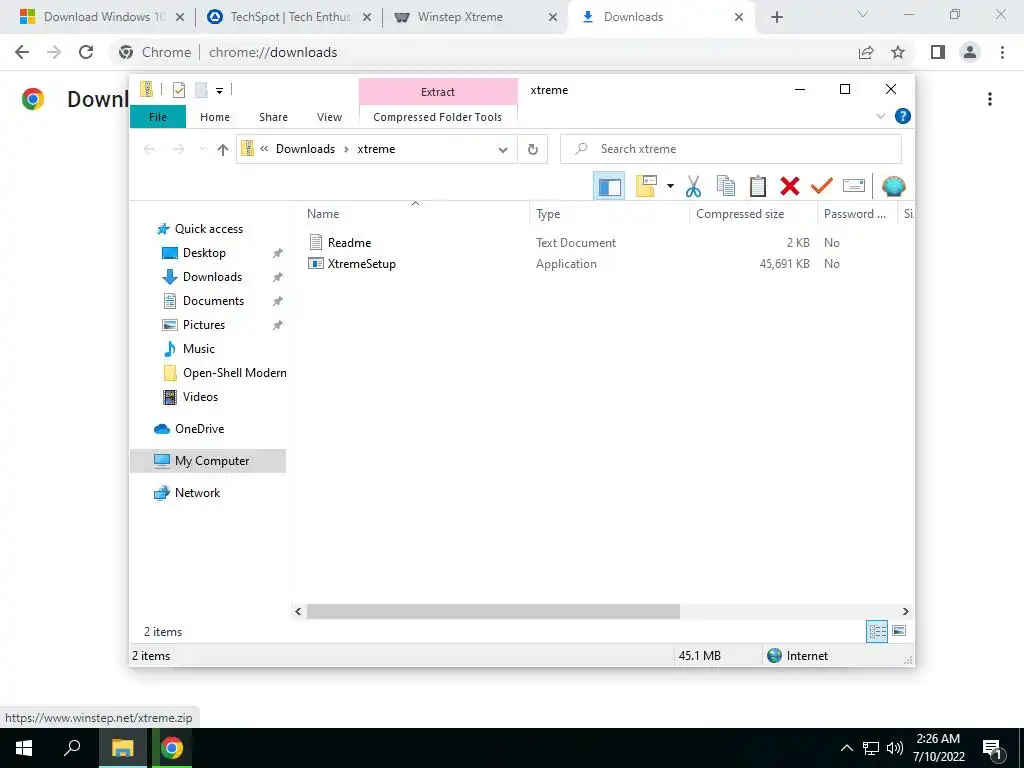The image size is (1024, 768).
Task: Select Downloads in the navigation pane
Action: (212, 277)
